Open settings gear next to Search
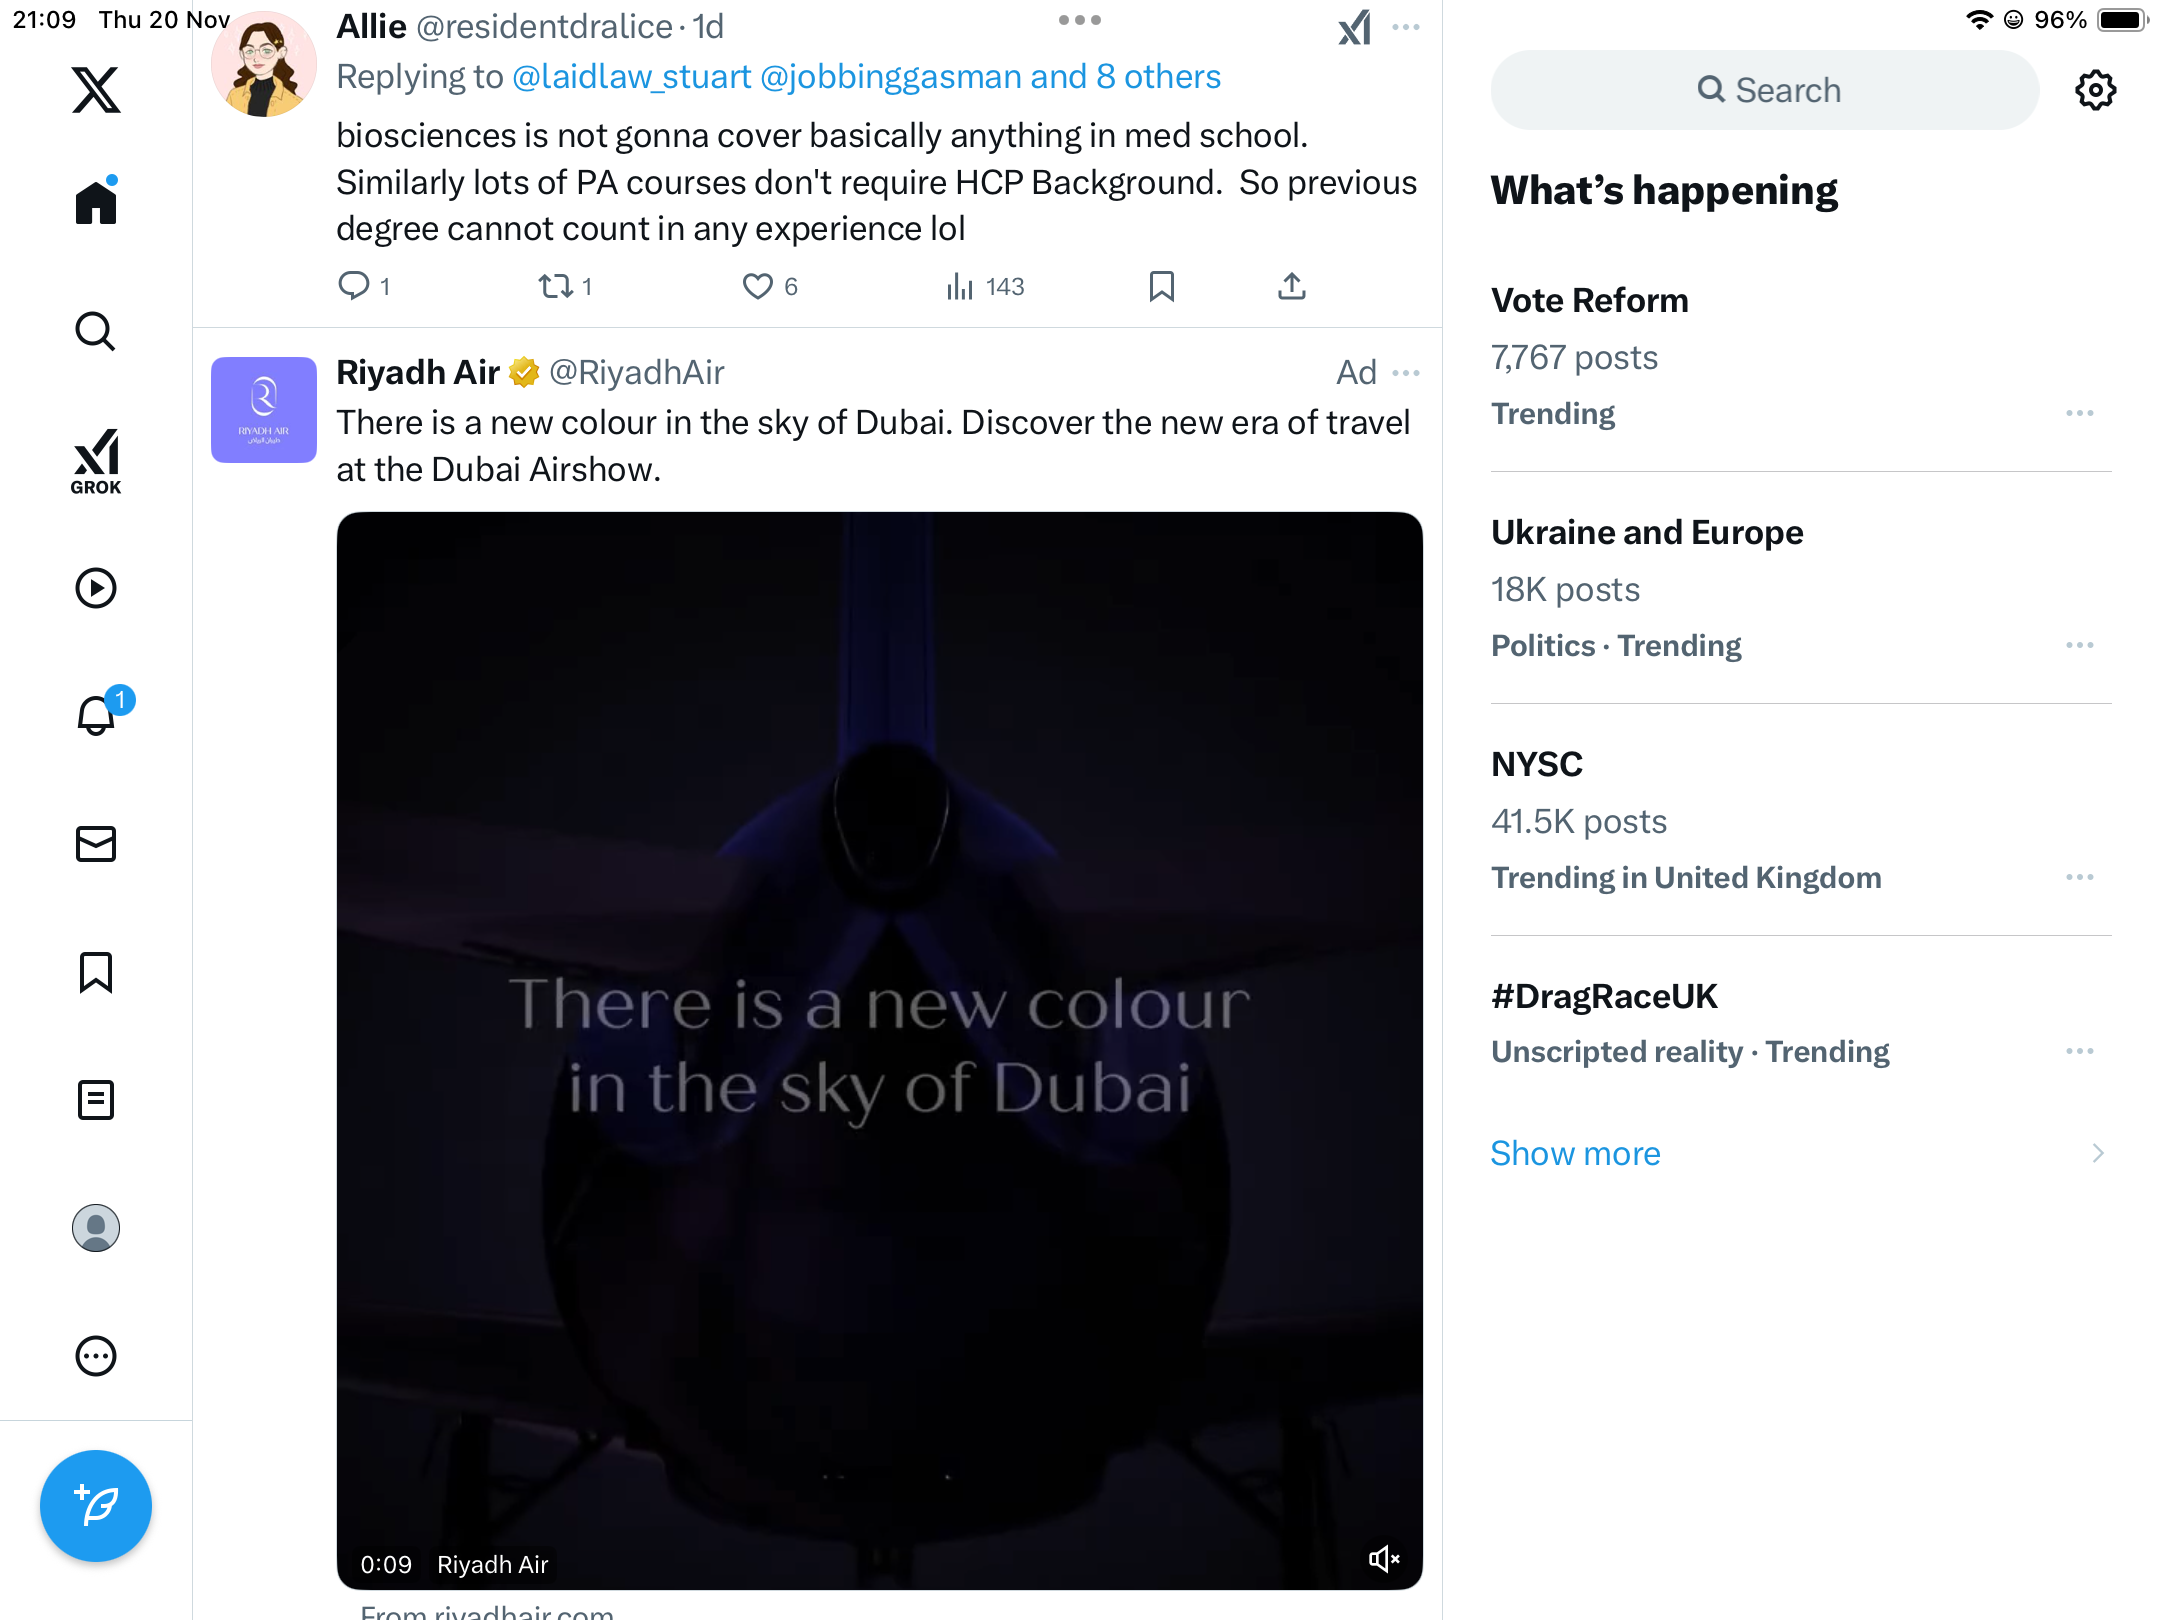Screen dimensions: 2160x1620 tap(2095, 90)
